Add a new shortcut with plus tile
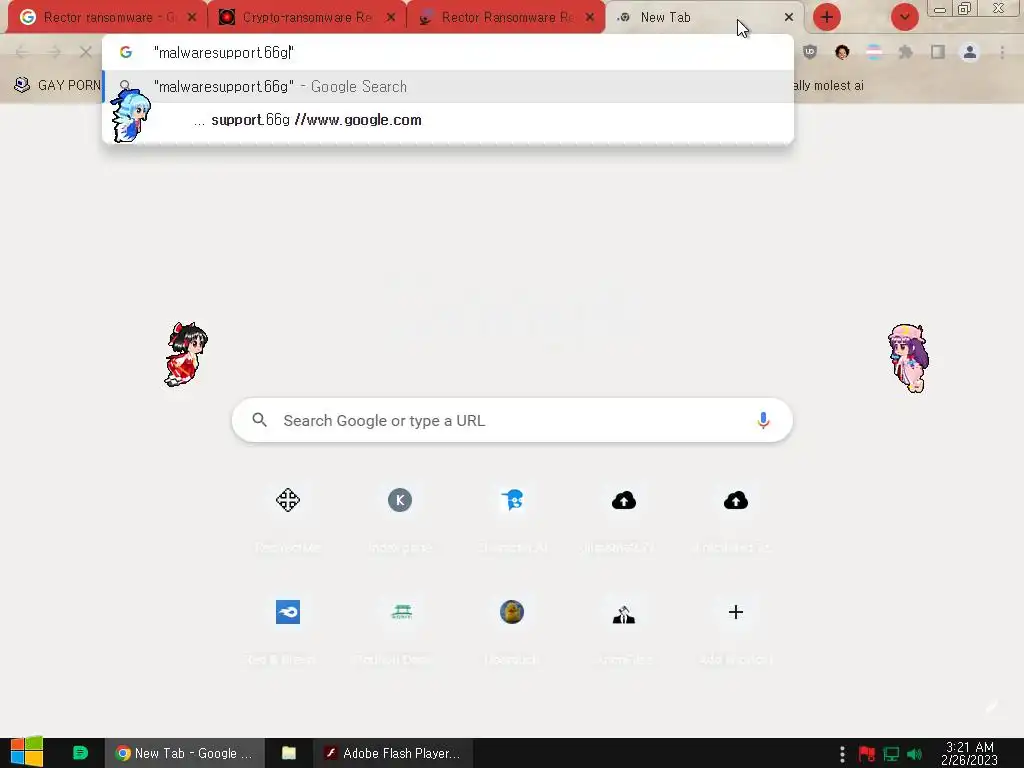The height and width of the screenshot is (768, 1024). (736, 612)
